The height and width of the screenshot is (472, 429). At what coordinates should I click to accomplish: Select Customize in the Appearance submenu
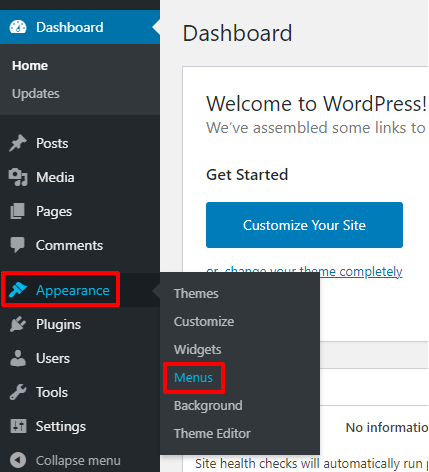point(204,322)
